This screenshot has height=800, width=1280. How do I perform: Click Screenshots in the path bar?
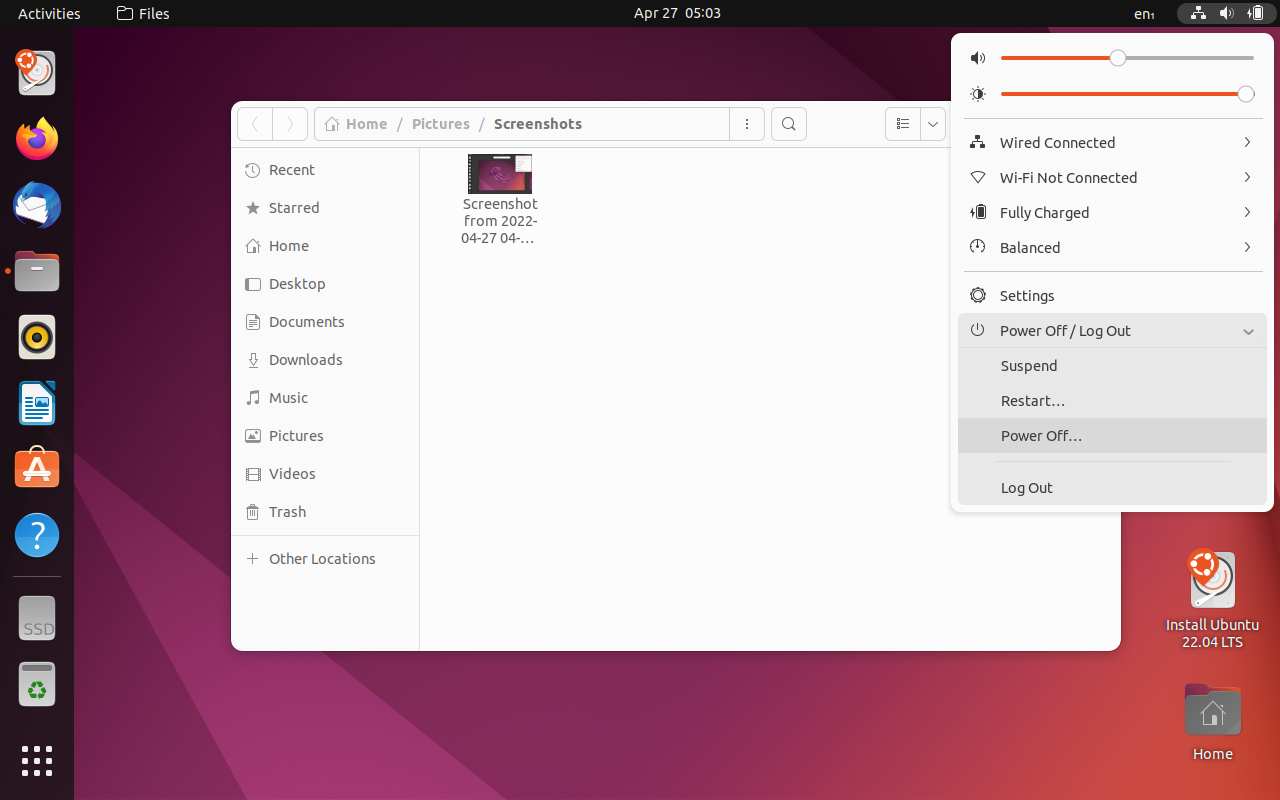click(x=538, y=124)
